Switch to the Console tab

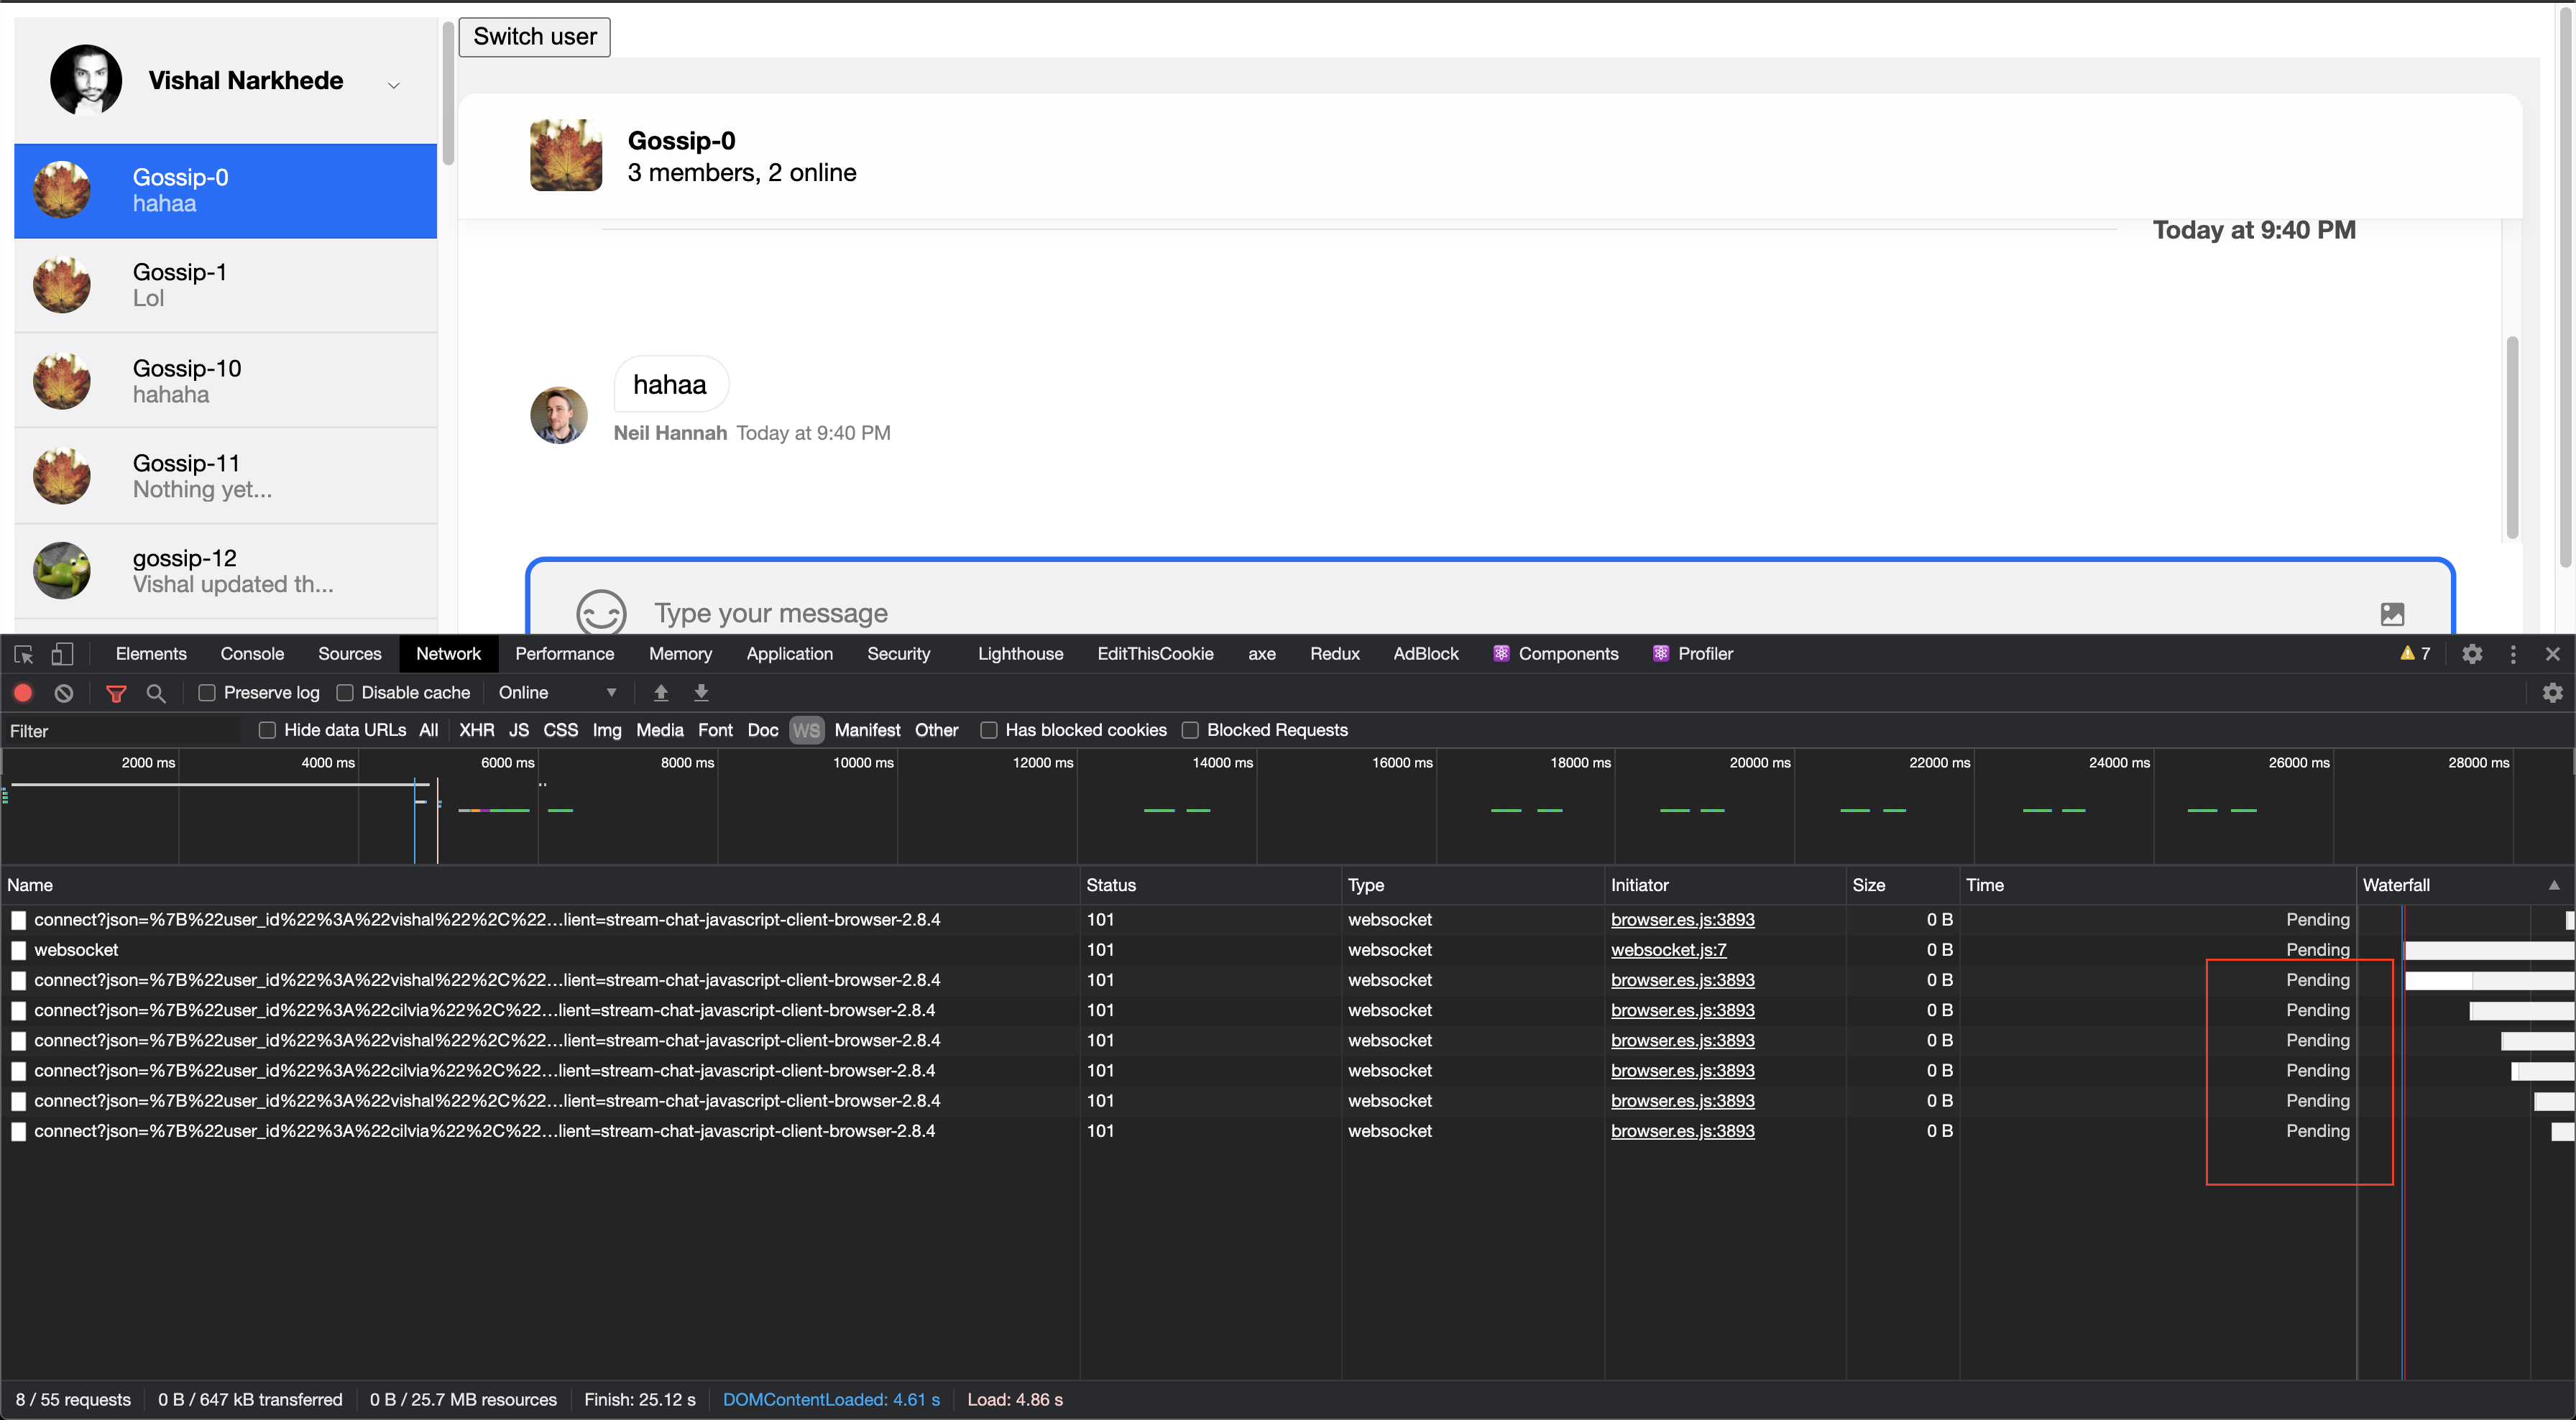(252, 654)
